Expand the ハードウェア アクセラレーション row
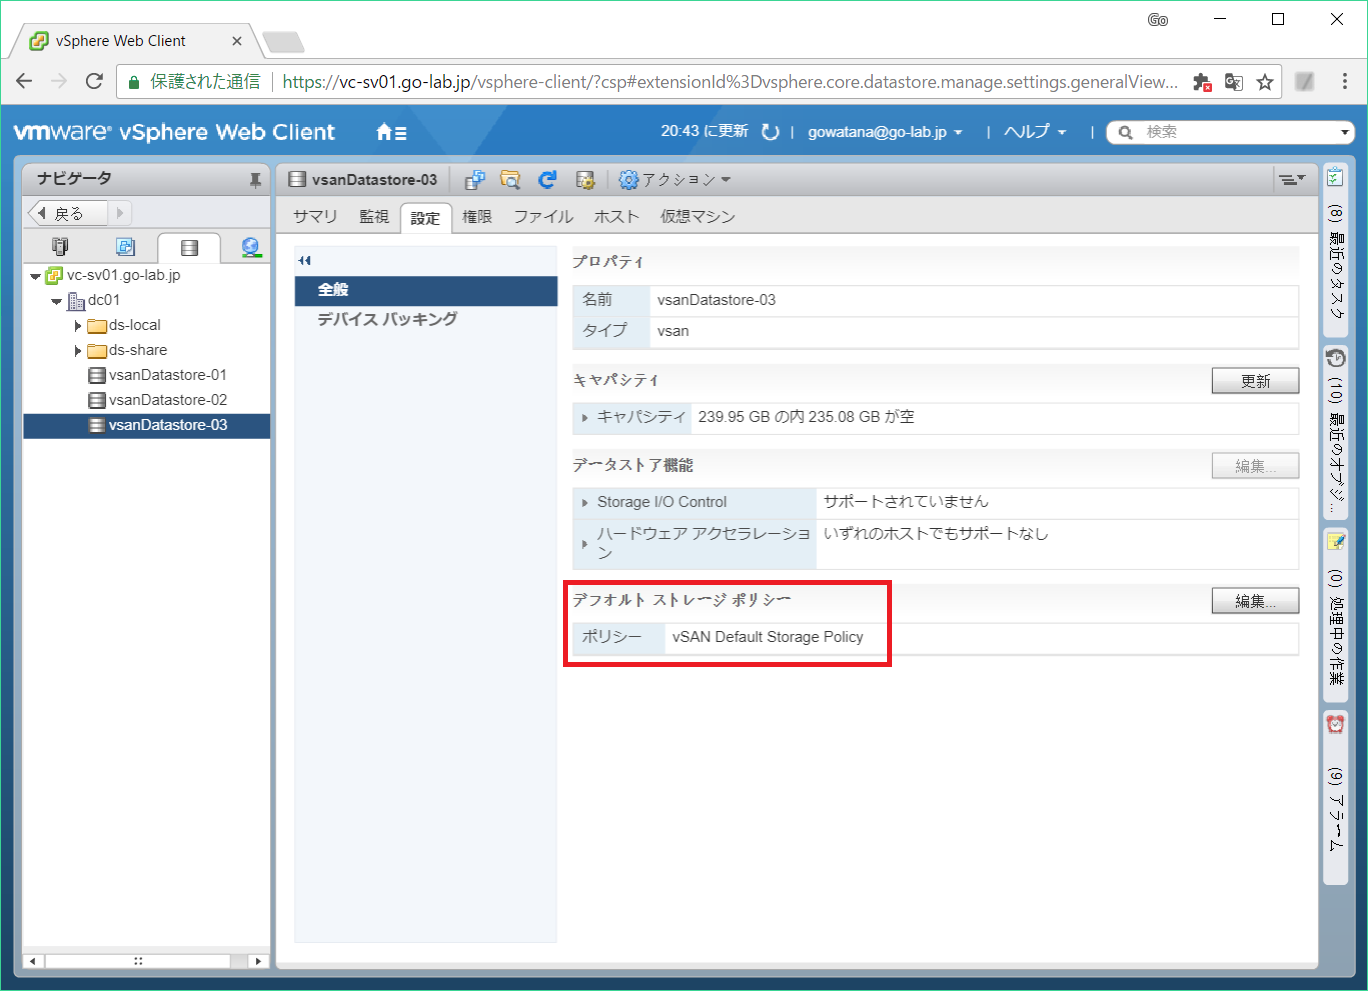 [x=585, y=544]
